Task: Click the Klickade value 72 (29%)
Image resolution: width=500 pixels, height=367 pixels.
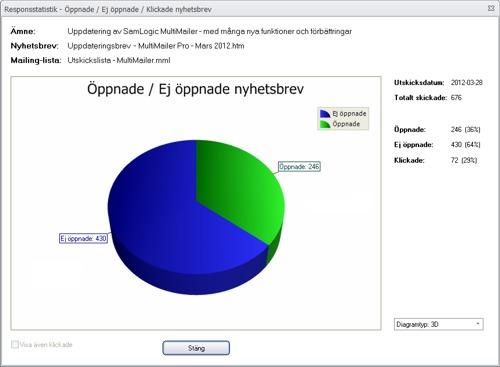Action: [x=464, y=160]
